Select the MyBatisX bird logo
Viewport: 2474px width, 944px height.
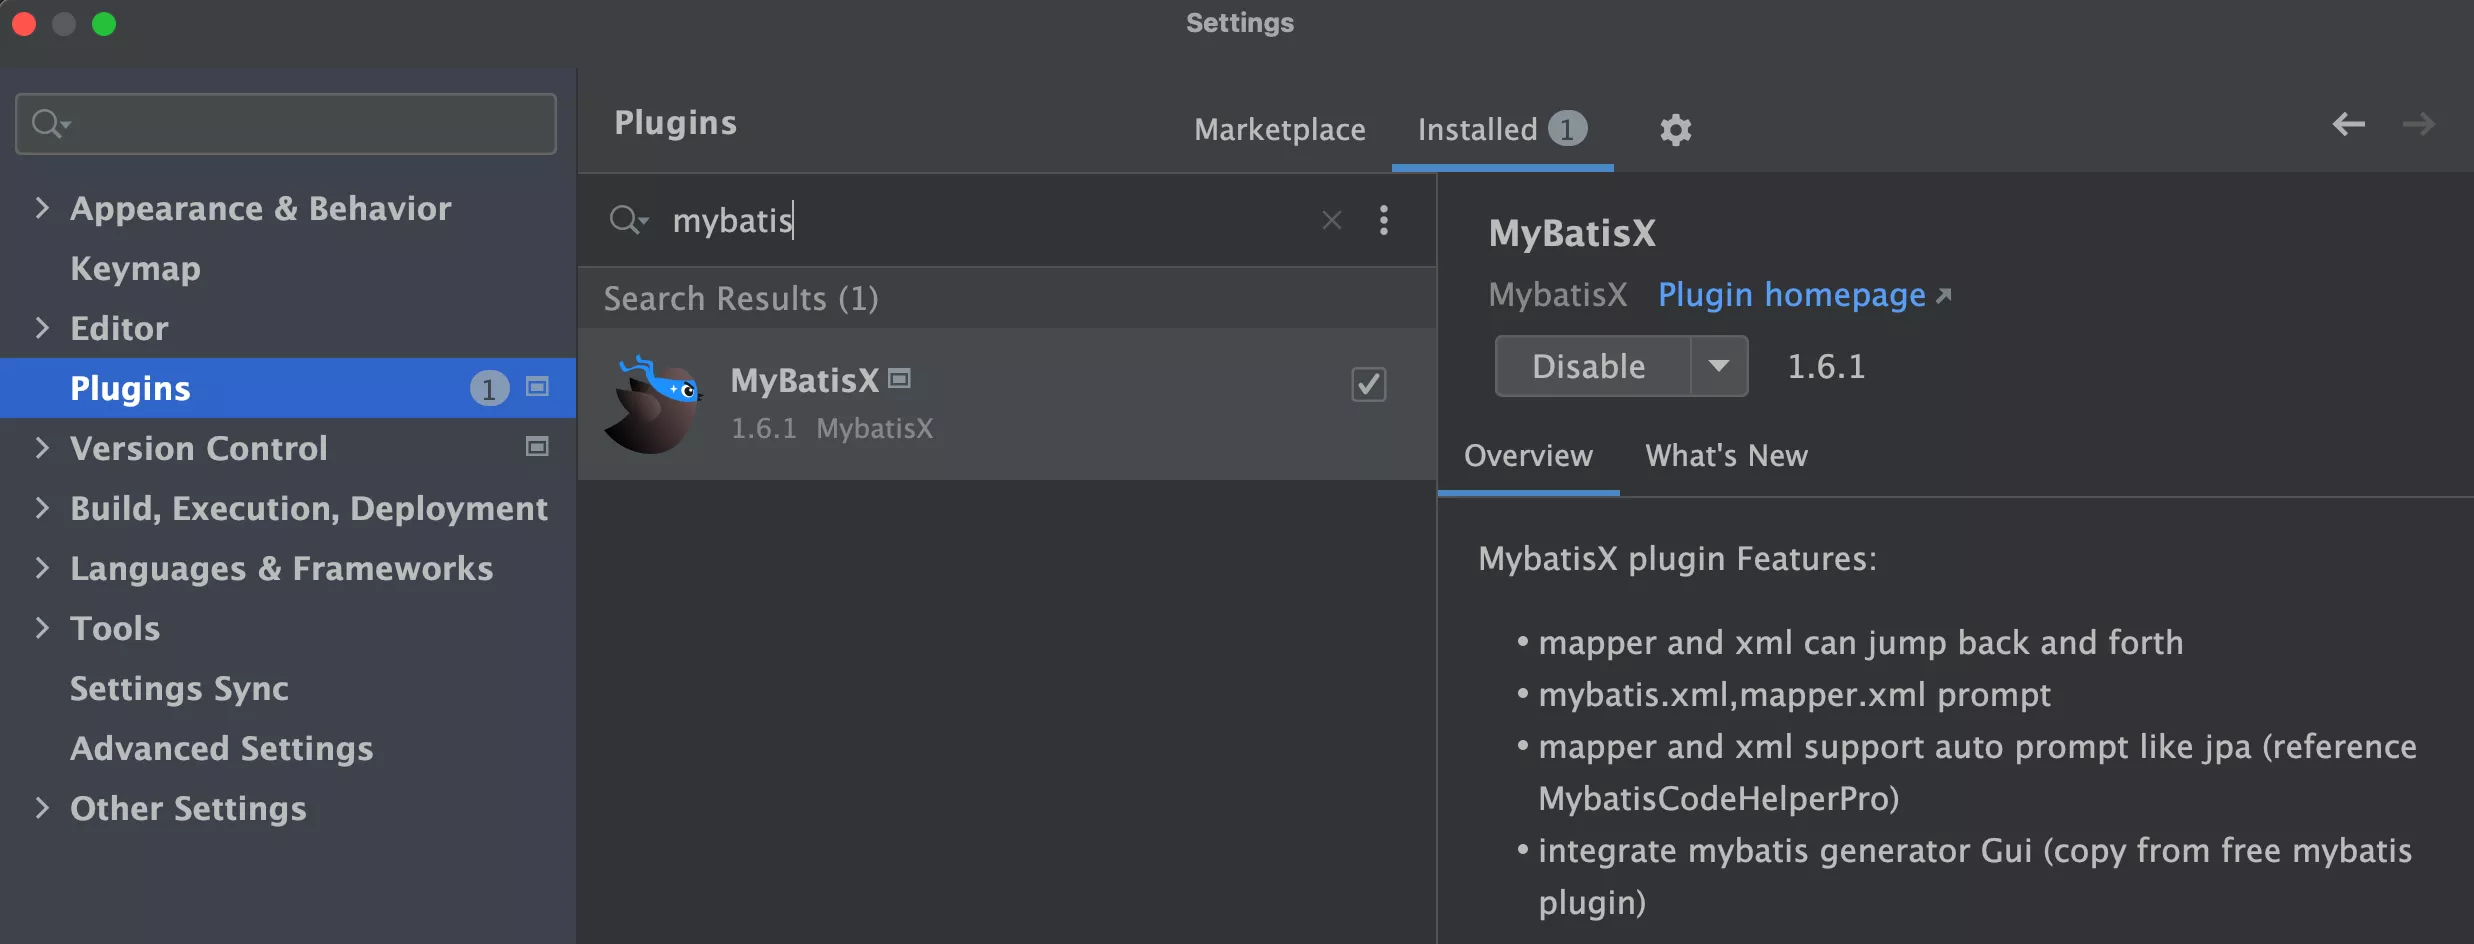click(x=653, y=405)
